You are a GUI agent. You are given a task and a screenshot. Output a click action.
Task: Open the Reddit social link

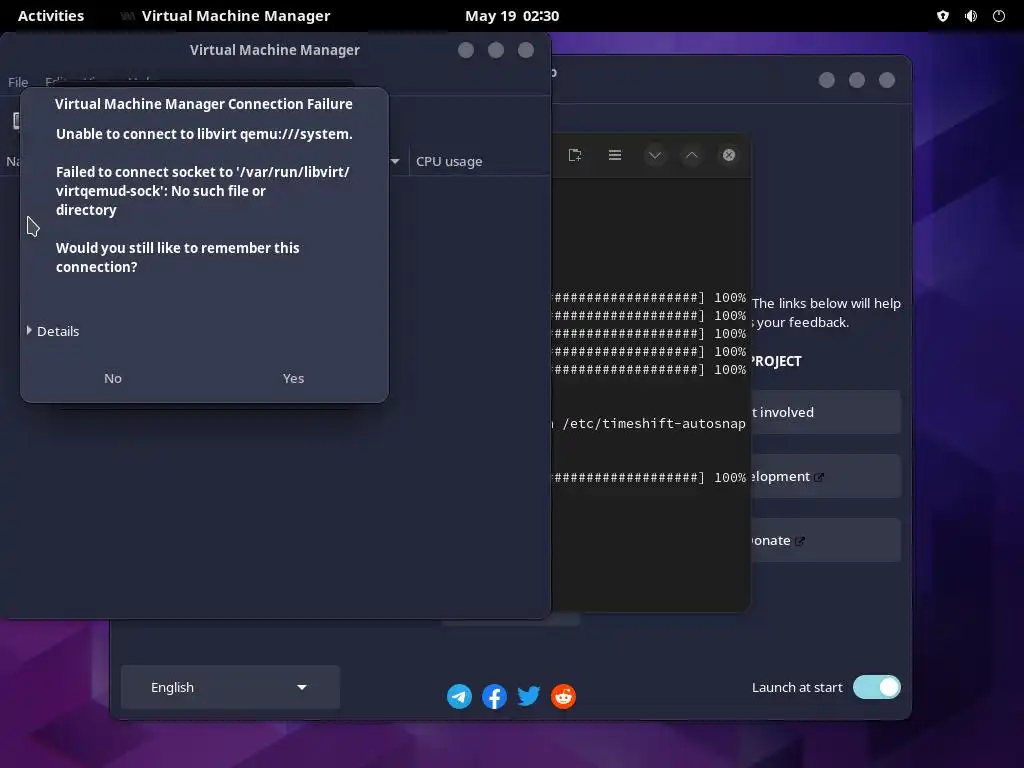tap(563, 696)
